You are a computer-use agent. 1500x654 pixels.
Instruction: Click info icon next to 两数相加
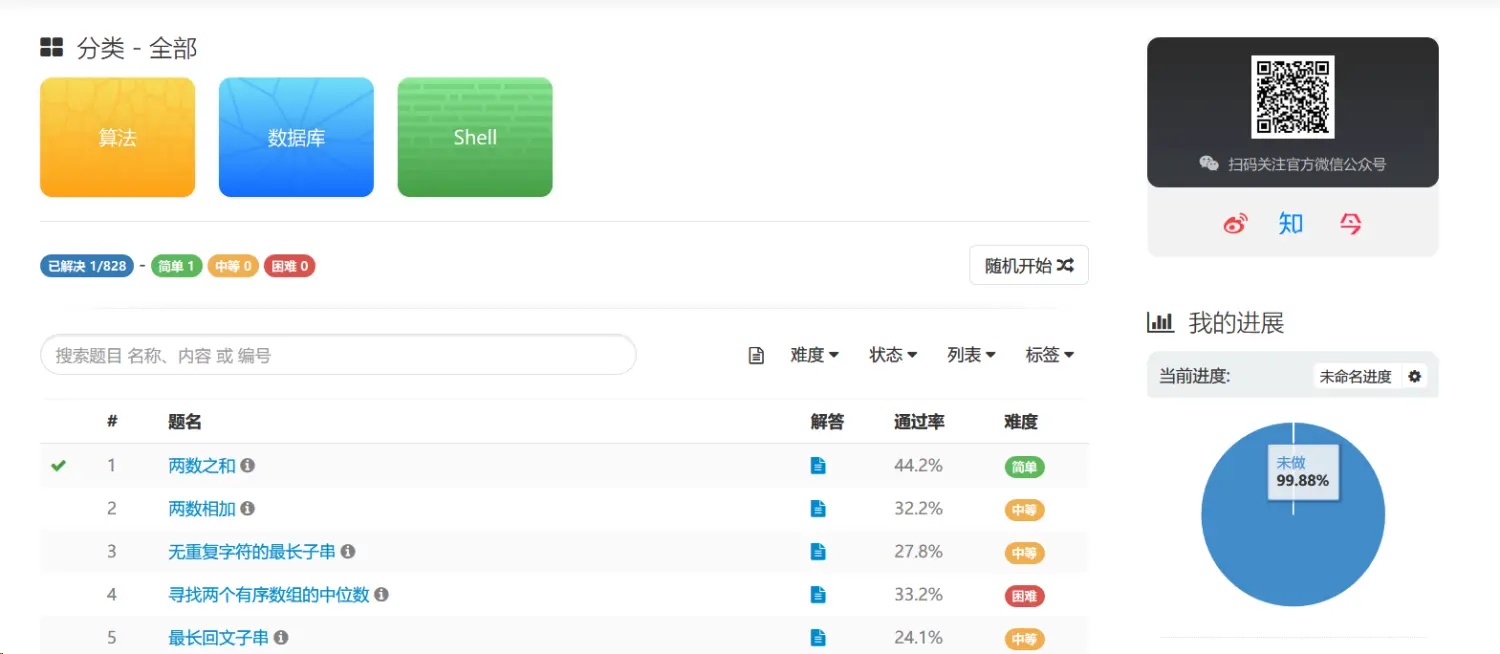248,508
